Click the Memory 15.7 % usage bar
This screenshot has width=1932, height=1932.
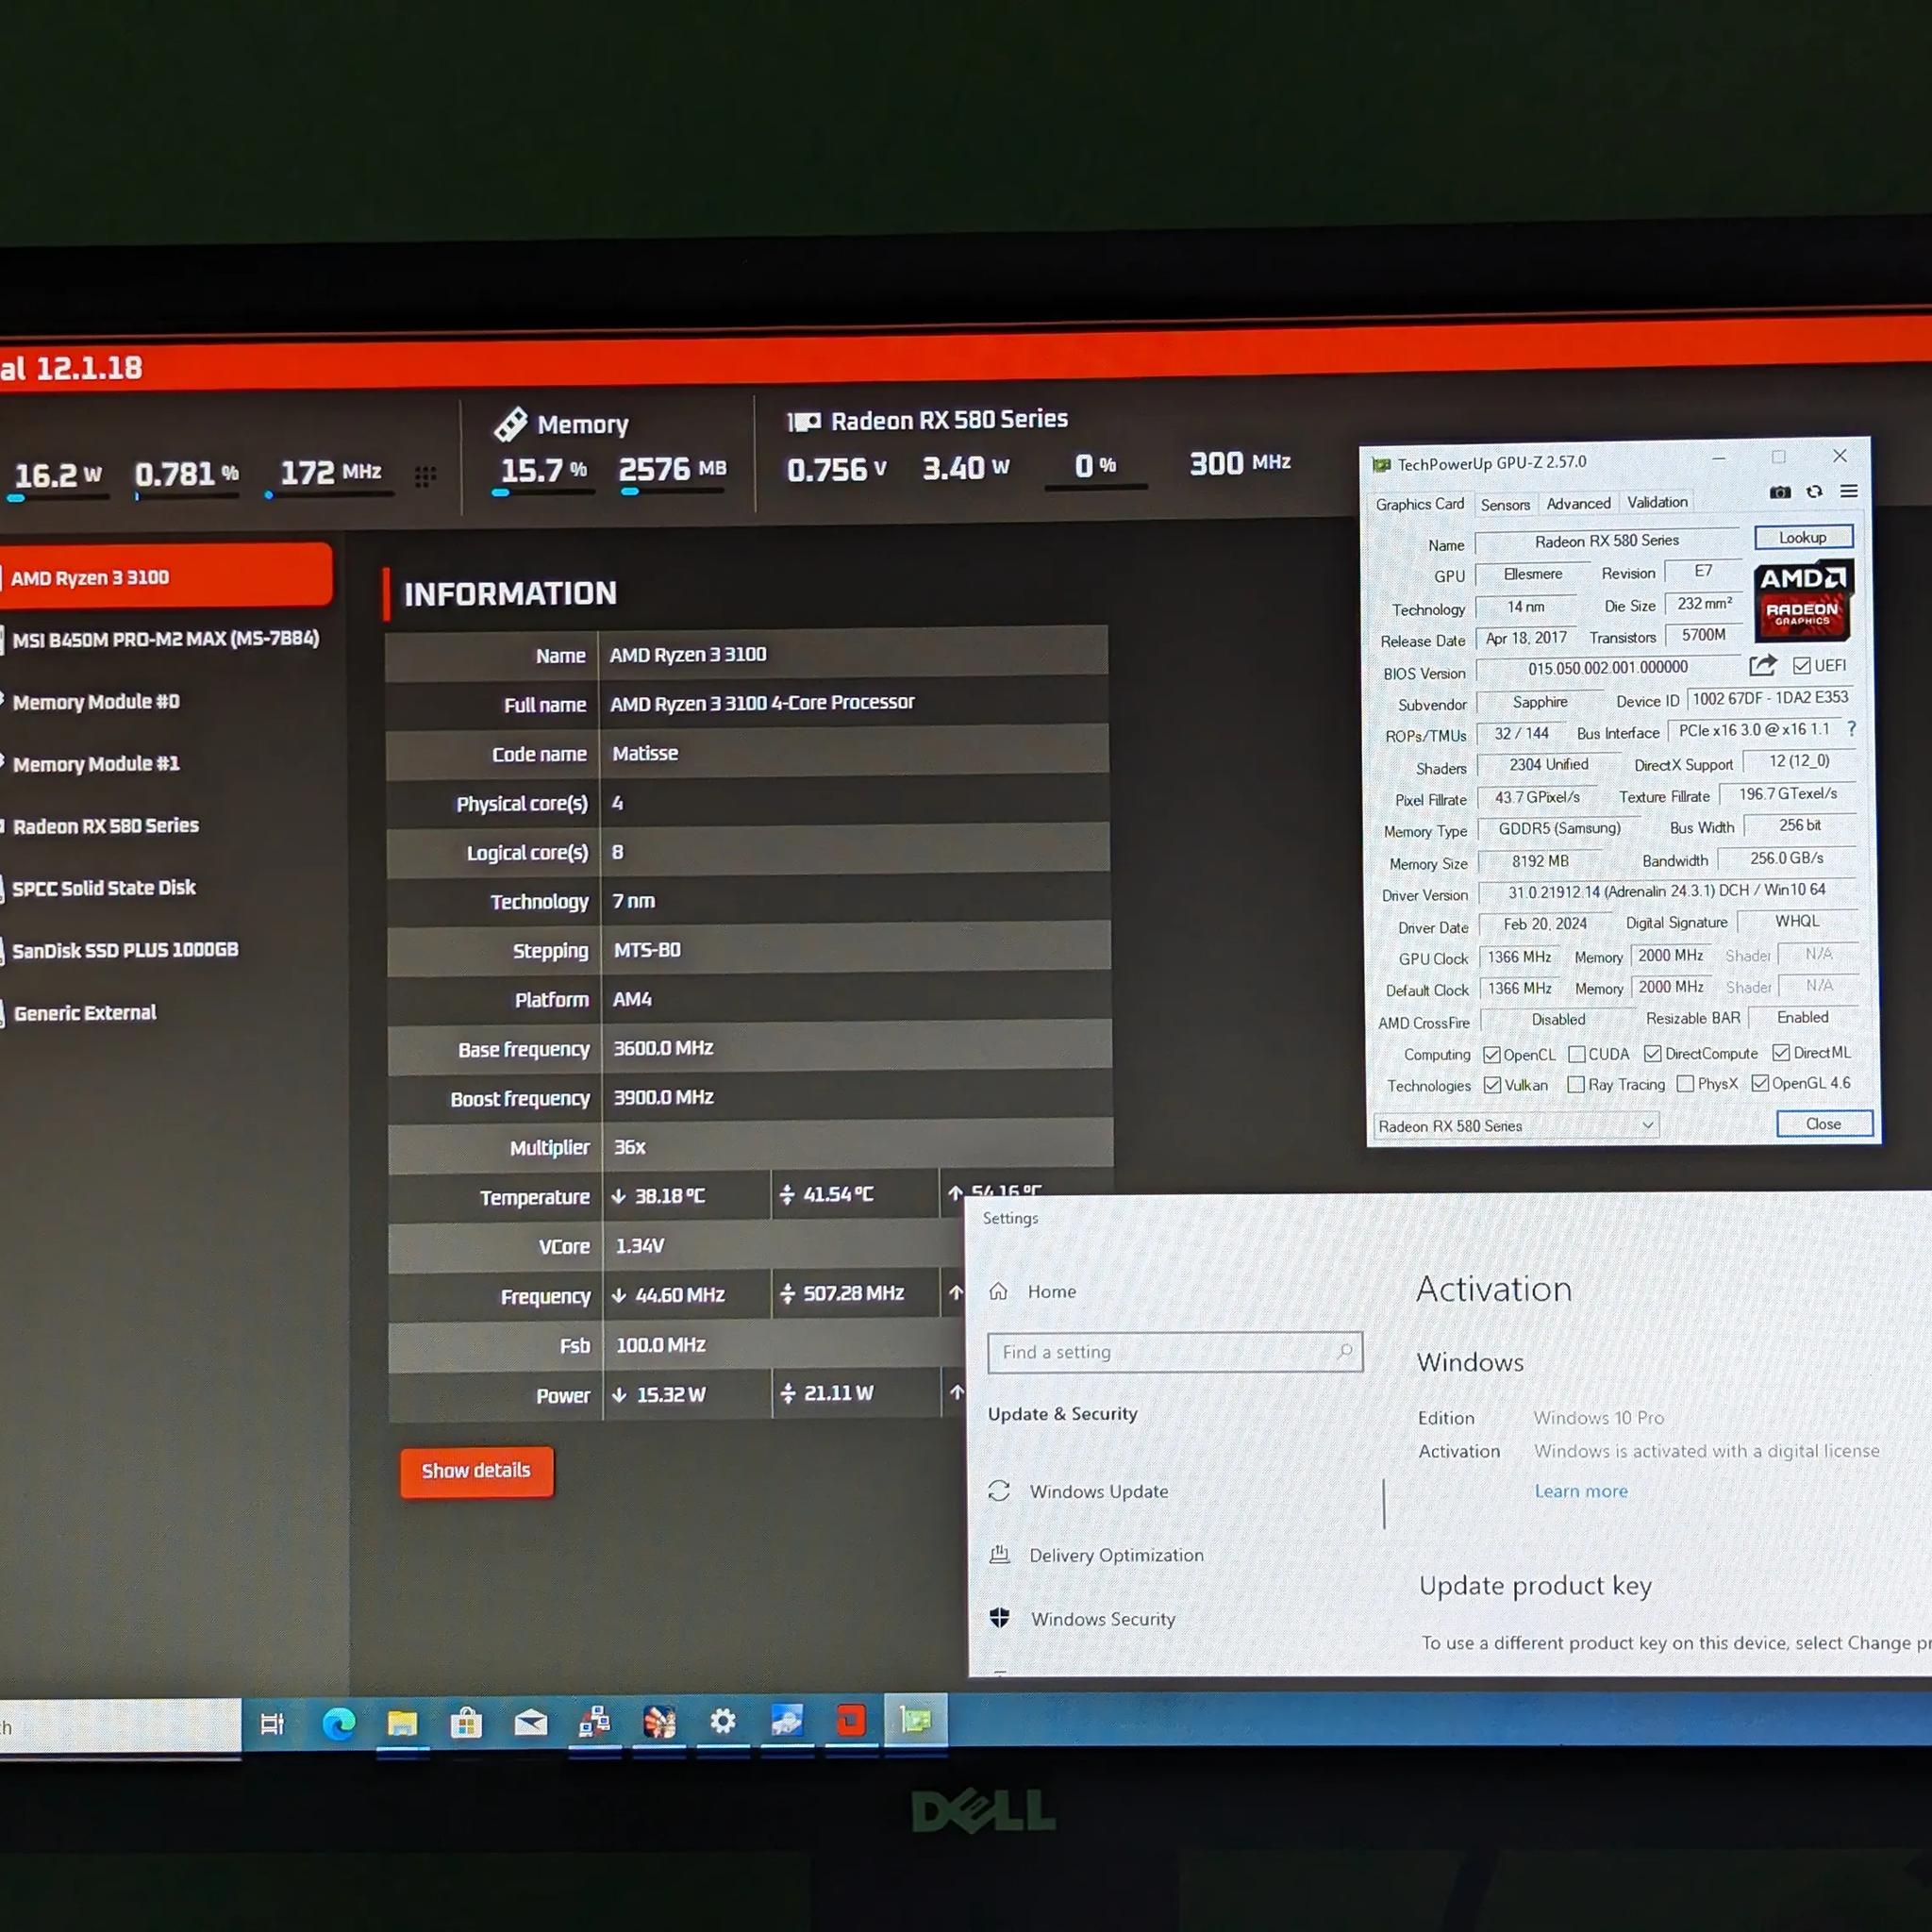[543, 493]
